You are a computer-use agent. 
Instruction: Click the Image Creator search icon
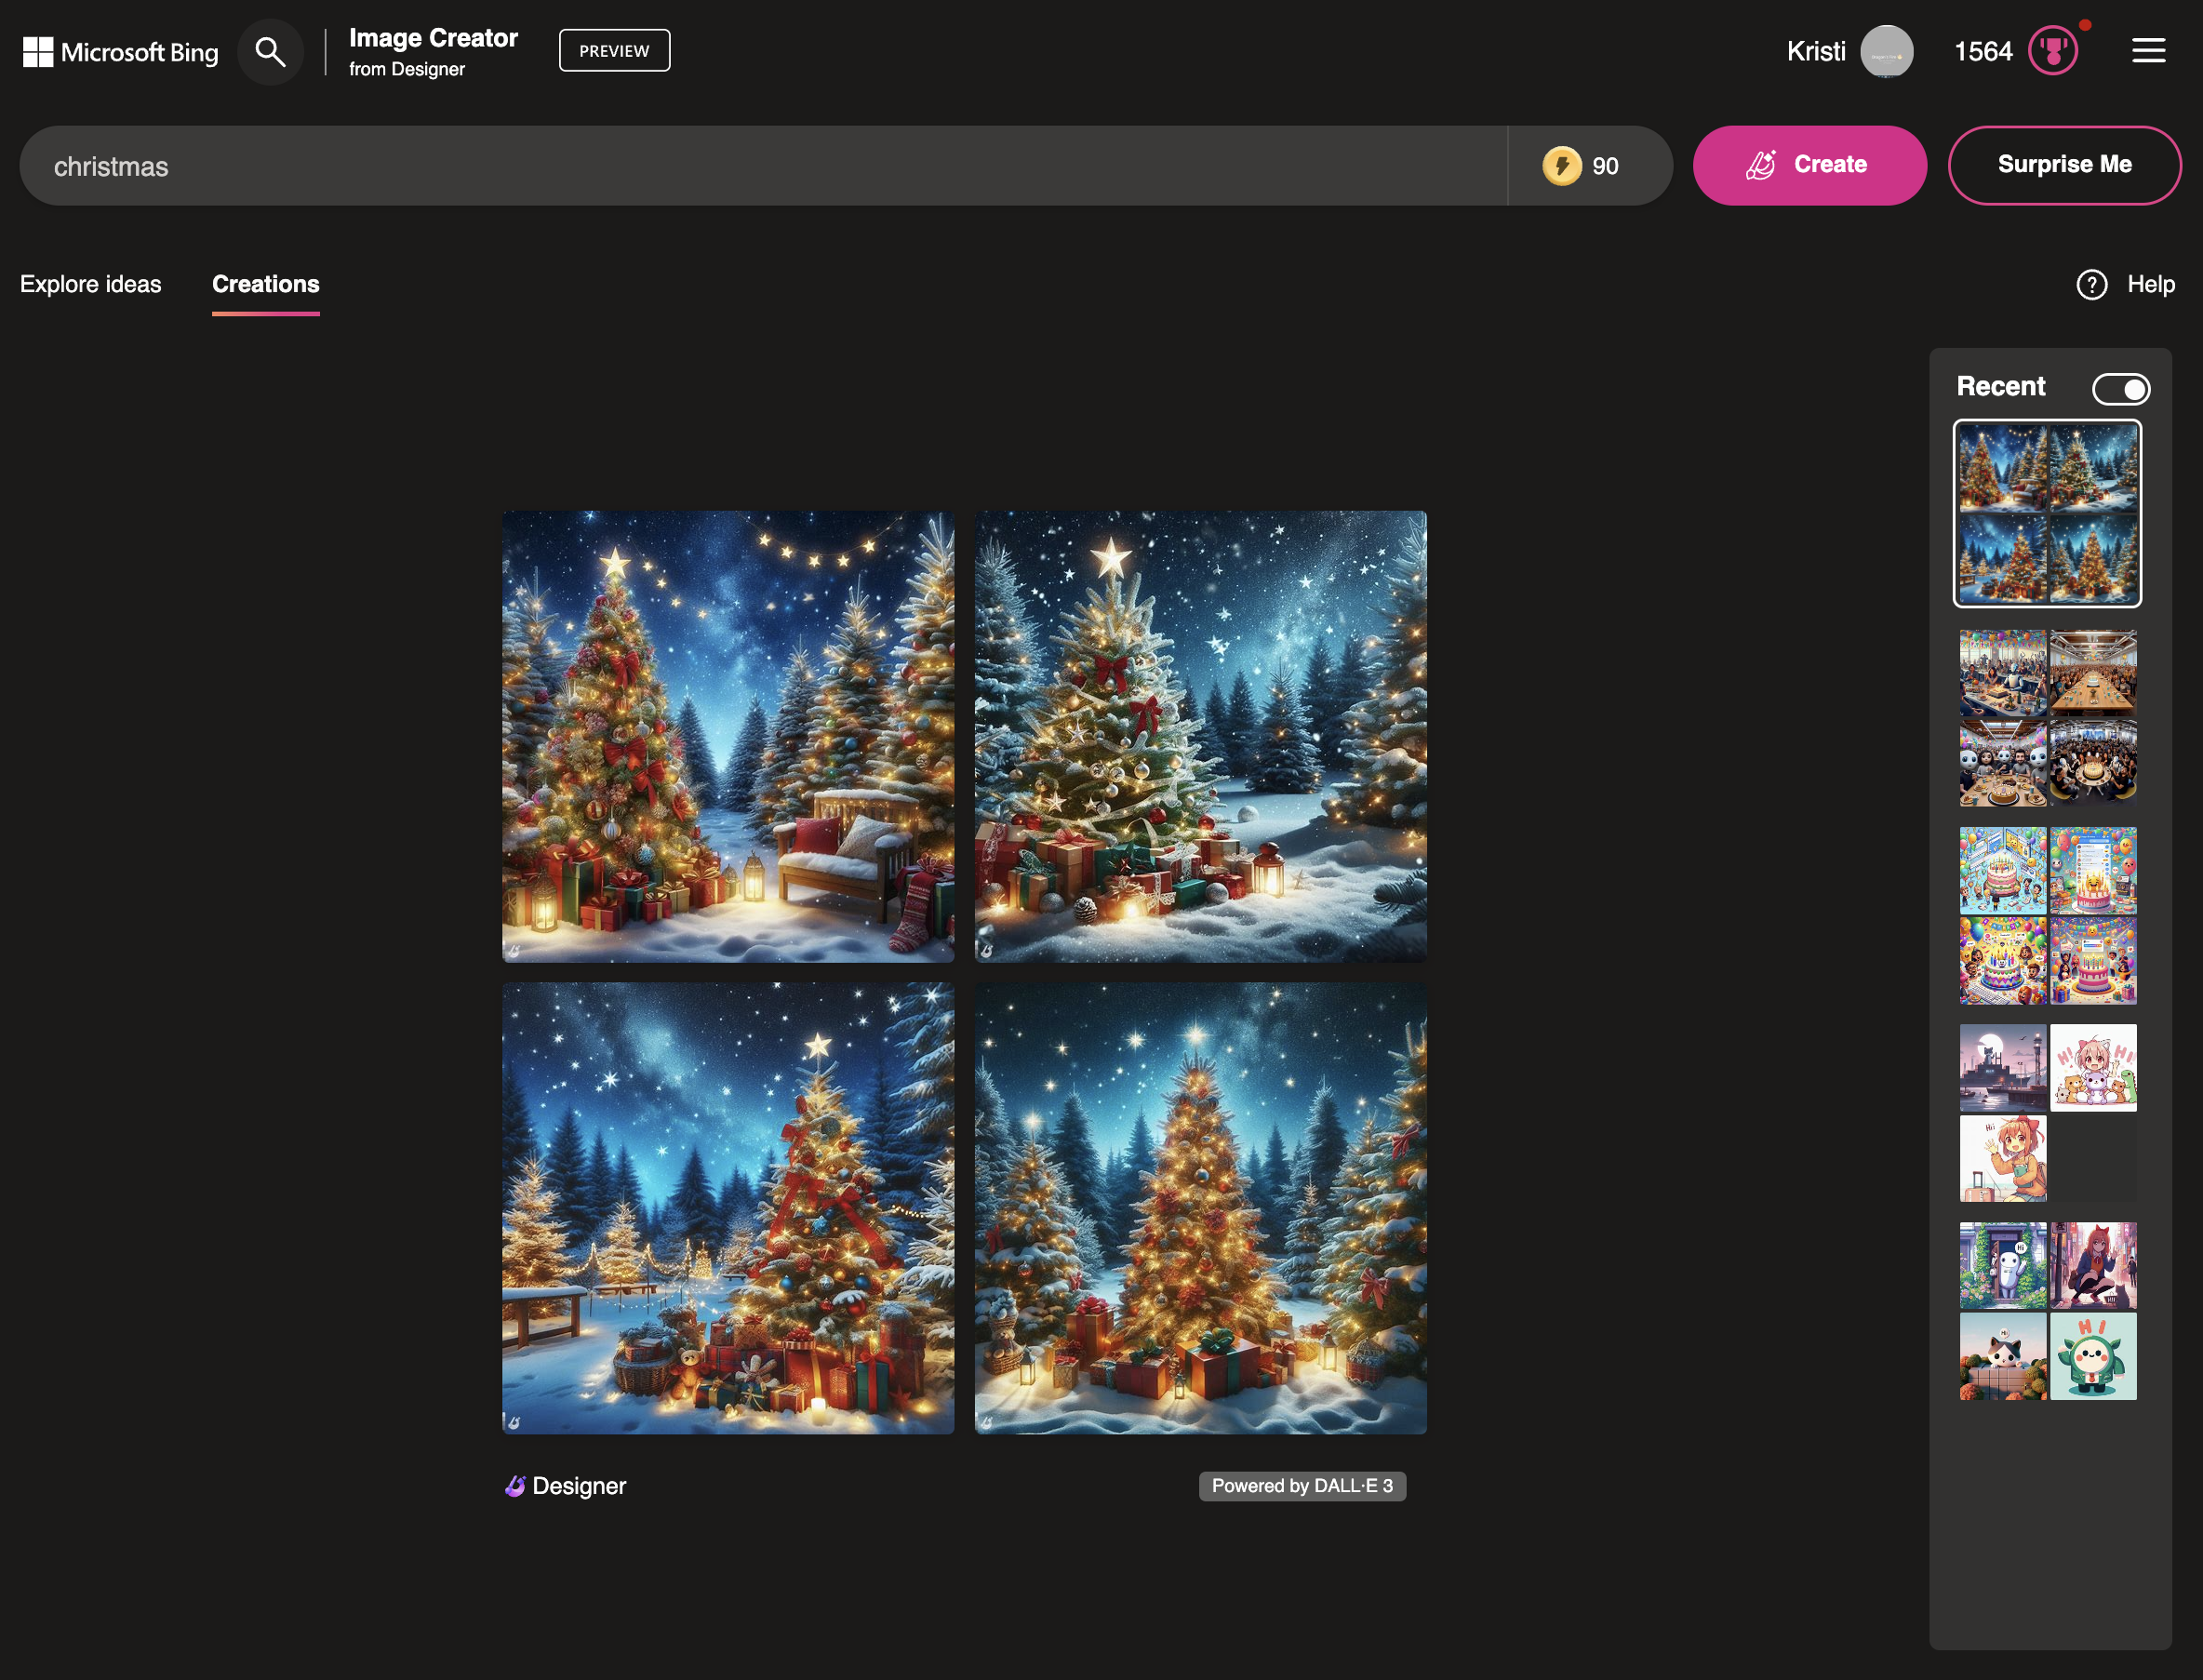tap(270, 51)
